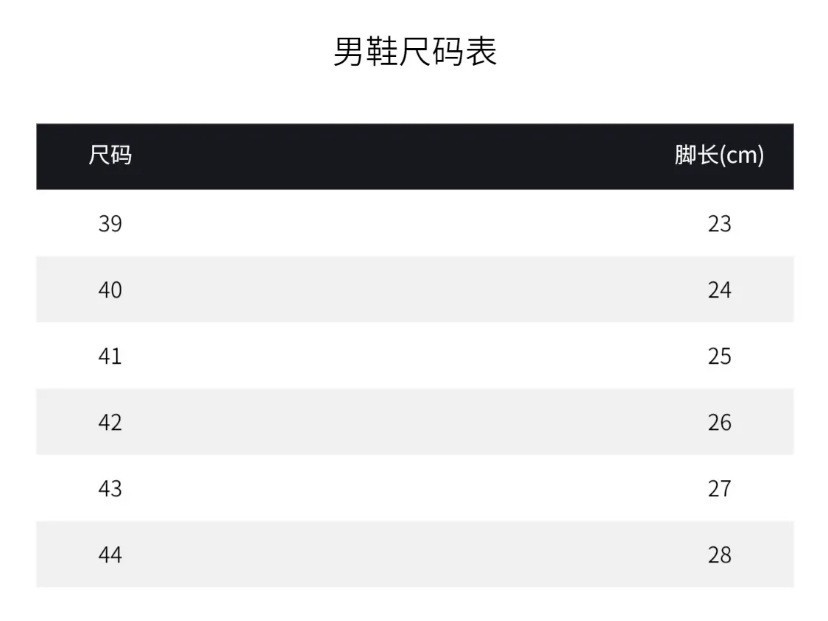Click the foot length value 23
The width and height of the screenshot is (828, 621).
click(719, 223)
